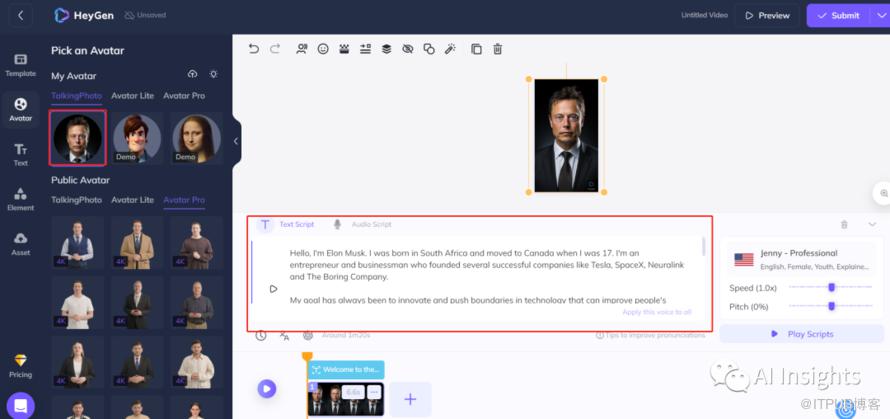Adjust the Speed slider handle

pyautogui.click(x=831, y=288)
